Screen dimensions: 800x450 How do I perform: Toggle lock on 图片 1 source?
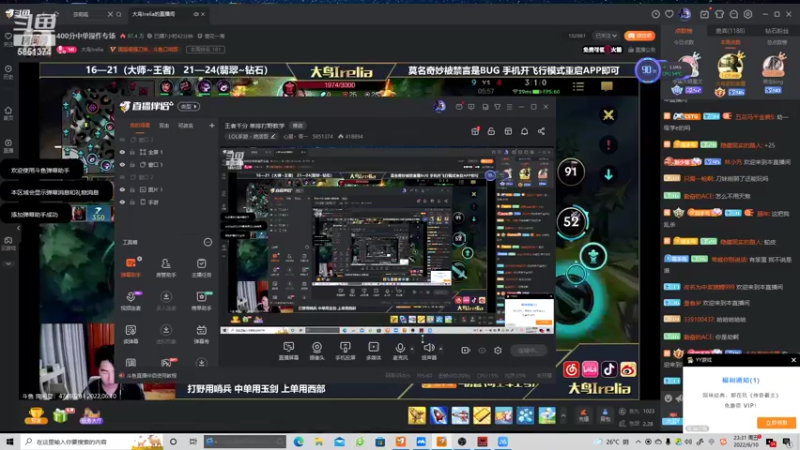[x=132, y=190]
